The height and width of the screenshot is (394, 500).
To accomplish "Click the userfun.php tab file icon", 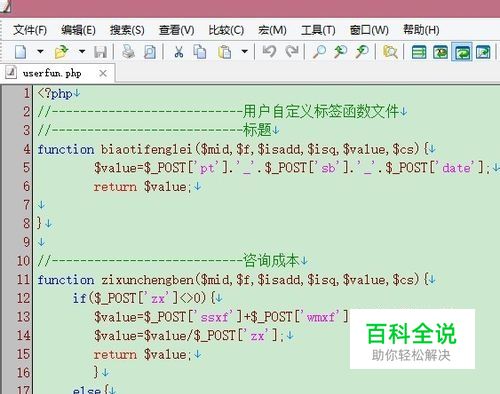I will point(11,72).
